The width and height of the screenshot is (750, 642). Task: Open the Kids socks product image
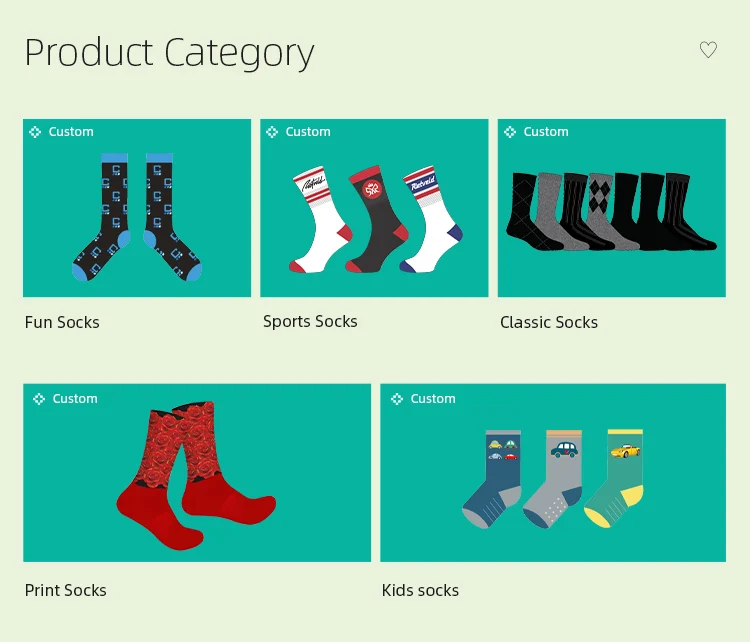[x=553, y=480]
